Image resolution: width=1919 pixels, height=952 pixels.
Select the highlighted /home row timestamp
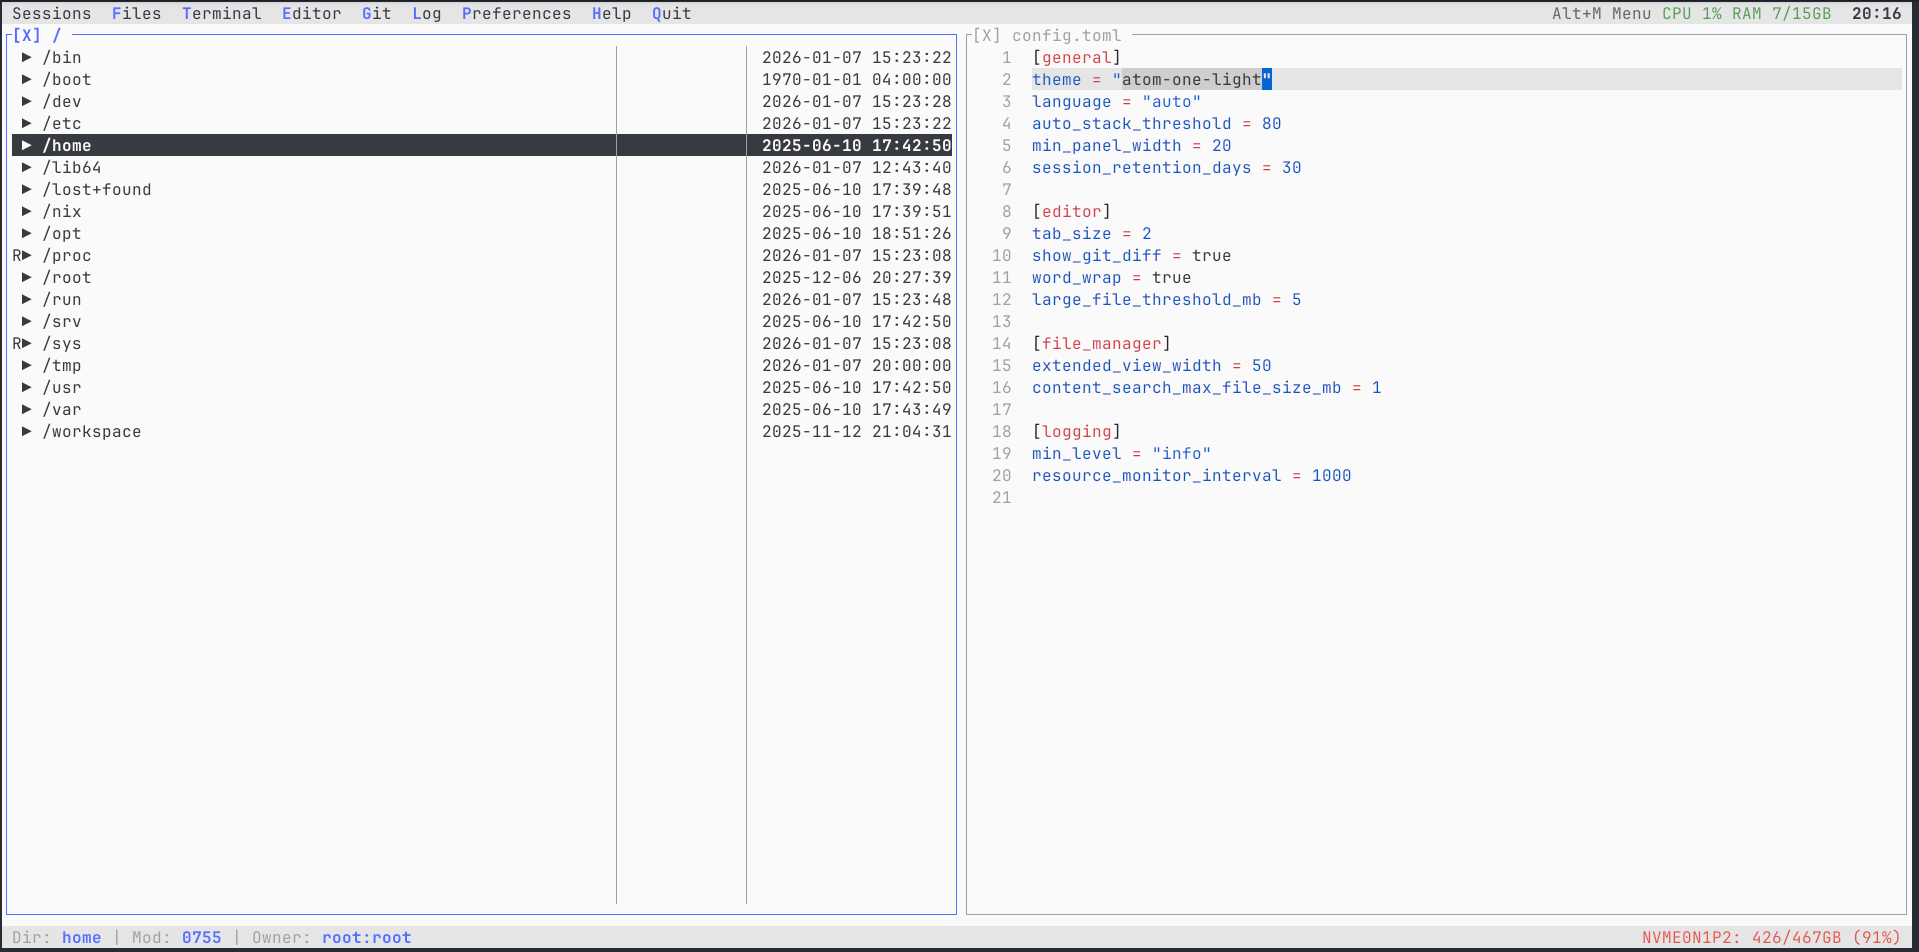[856, 145]
